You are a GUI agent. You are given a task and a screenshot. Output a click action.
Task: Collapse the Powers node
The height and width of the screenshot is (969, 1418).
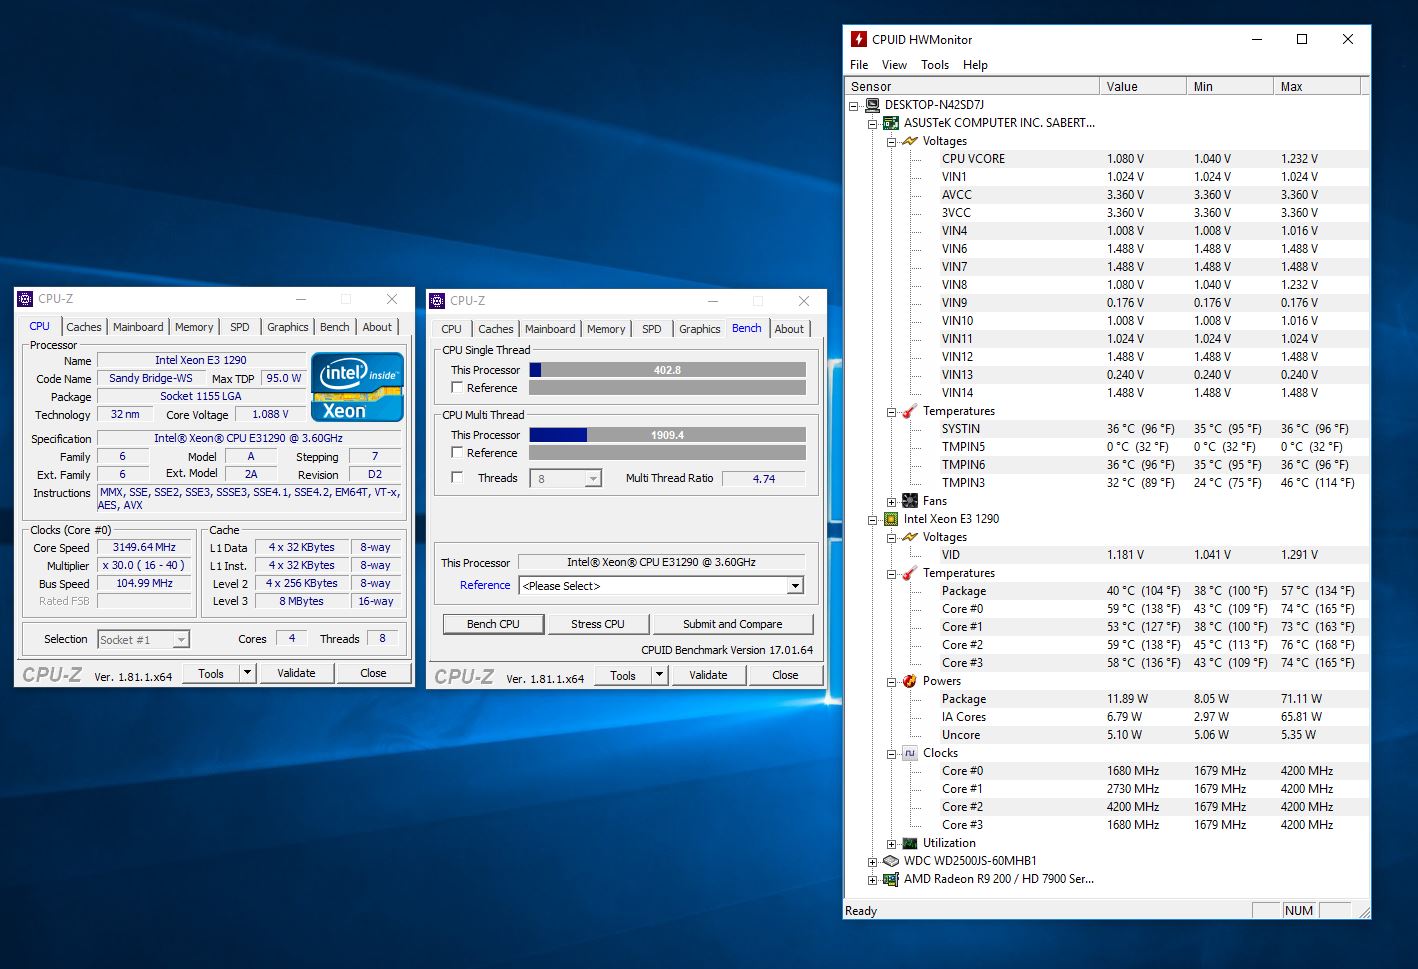[891, 681]
